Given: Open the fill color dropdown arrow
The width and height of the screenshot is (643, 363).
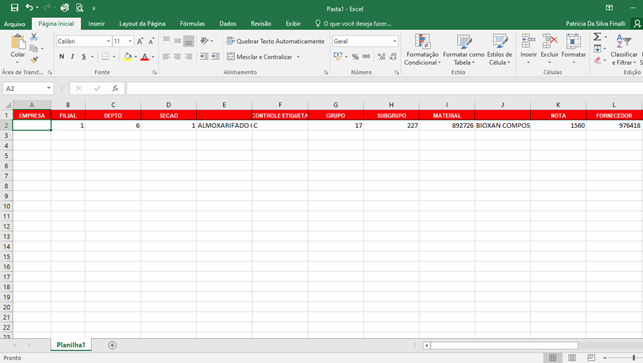Looking at the screenshot, I should (x=136, y=57).
